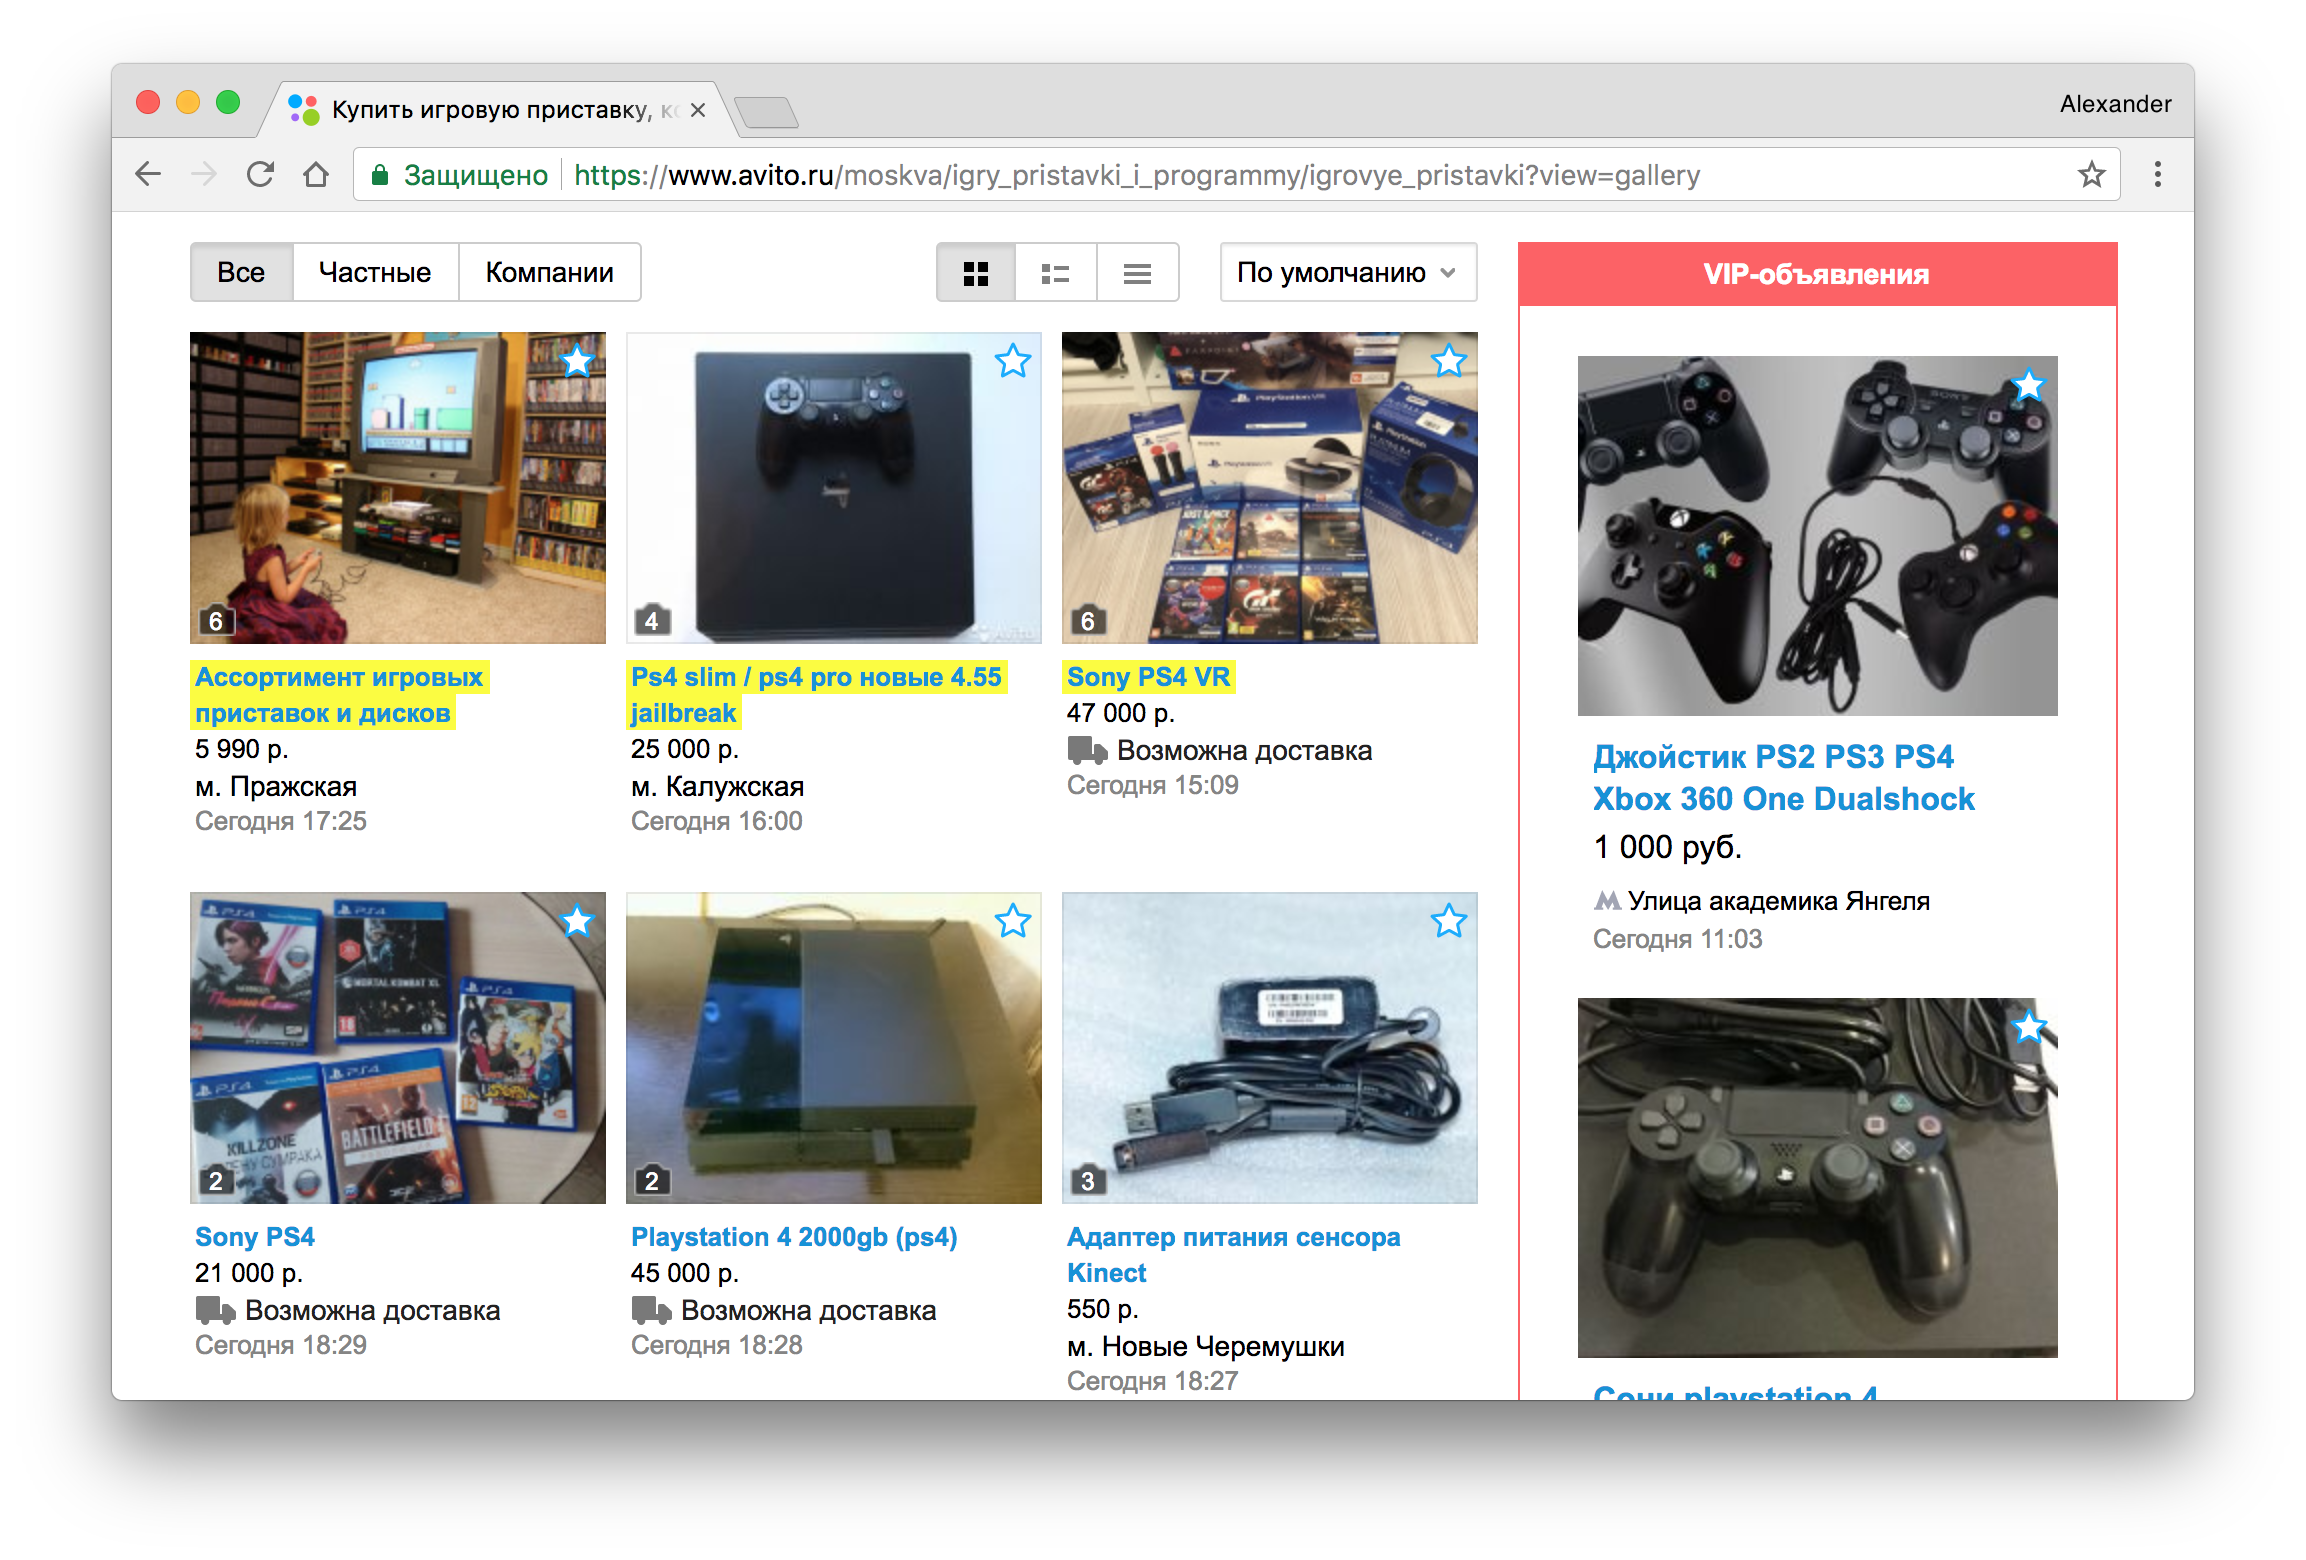Favorite the Kinect adapter listing star
This screenshot has width=2306, height=1560.
click(1448, 921)
